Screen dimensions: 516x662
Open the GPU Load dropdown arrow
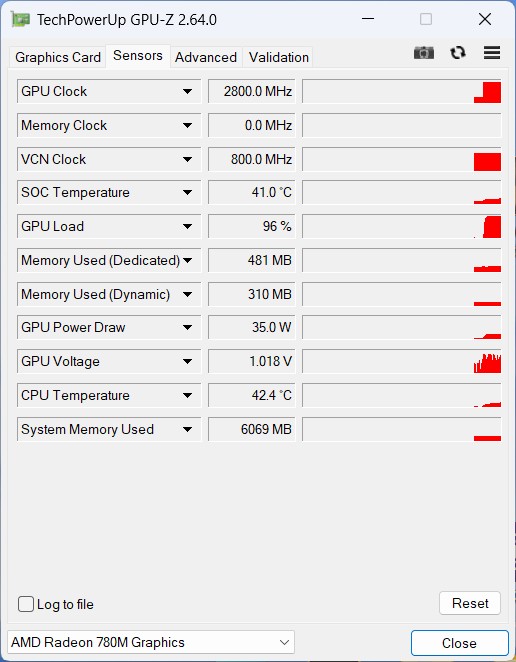pyautogui.click(x=187, y=226)
